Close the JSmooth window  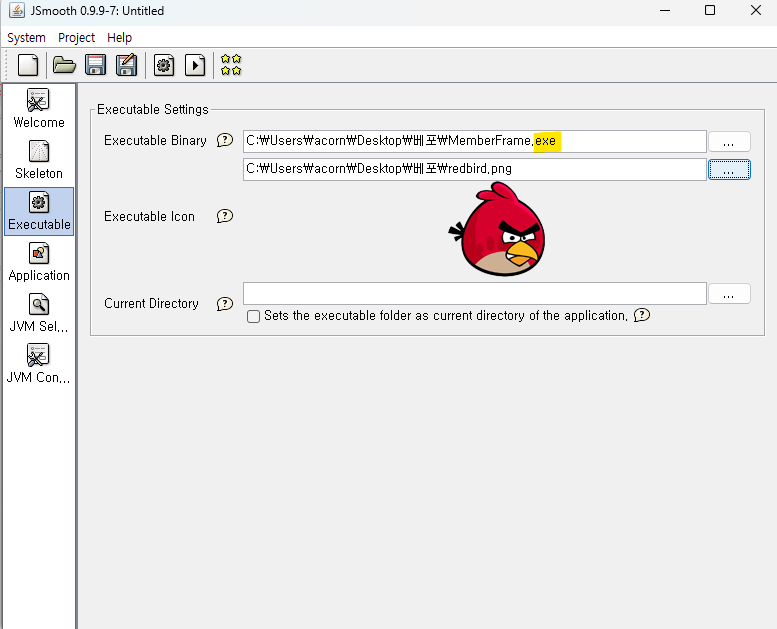tap(756, 10)
